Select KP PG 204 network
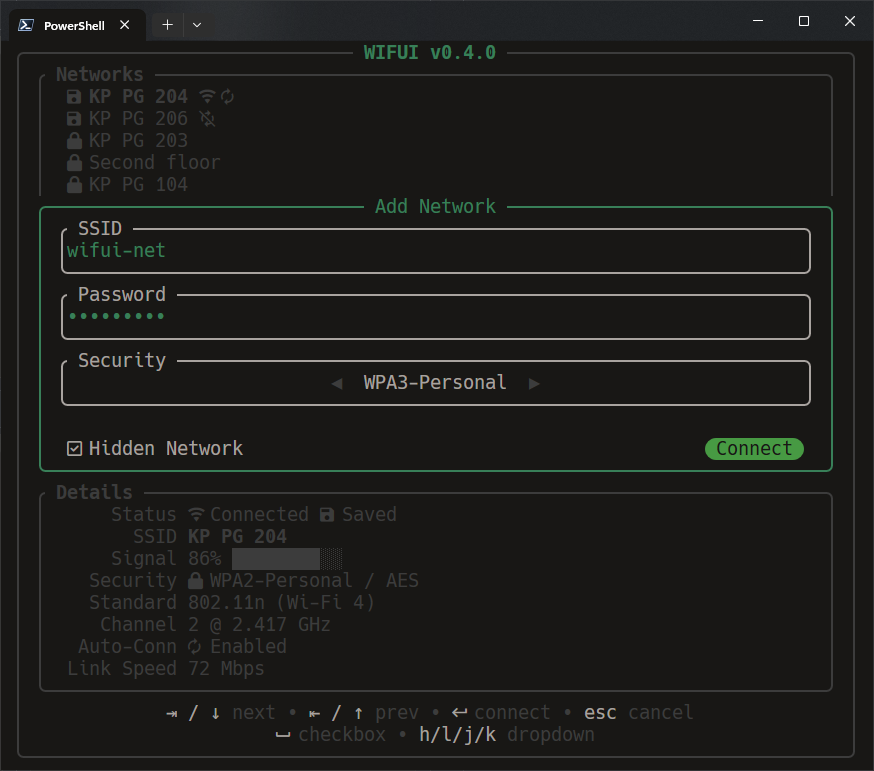The height and width of the screenshot is (771, 874). tap(138, 96)
